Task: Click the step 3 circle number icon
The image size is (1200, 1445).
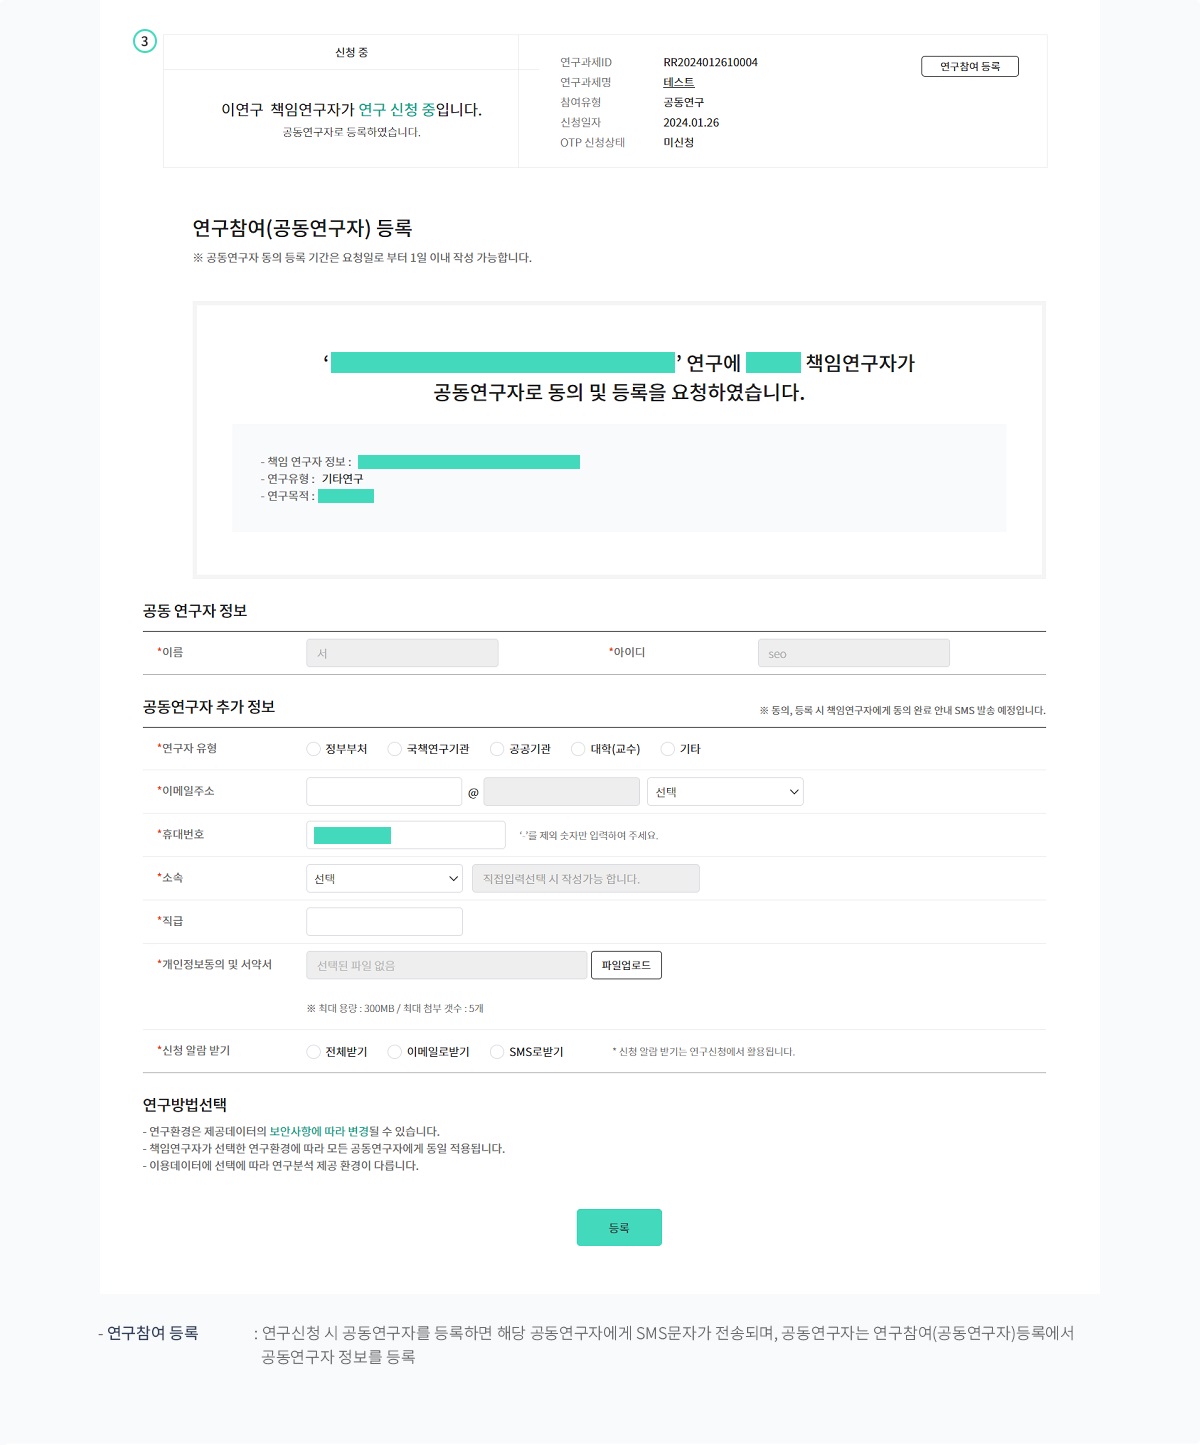Action: click(145, 41)
